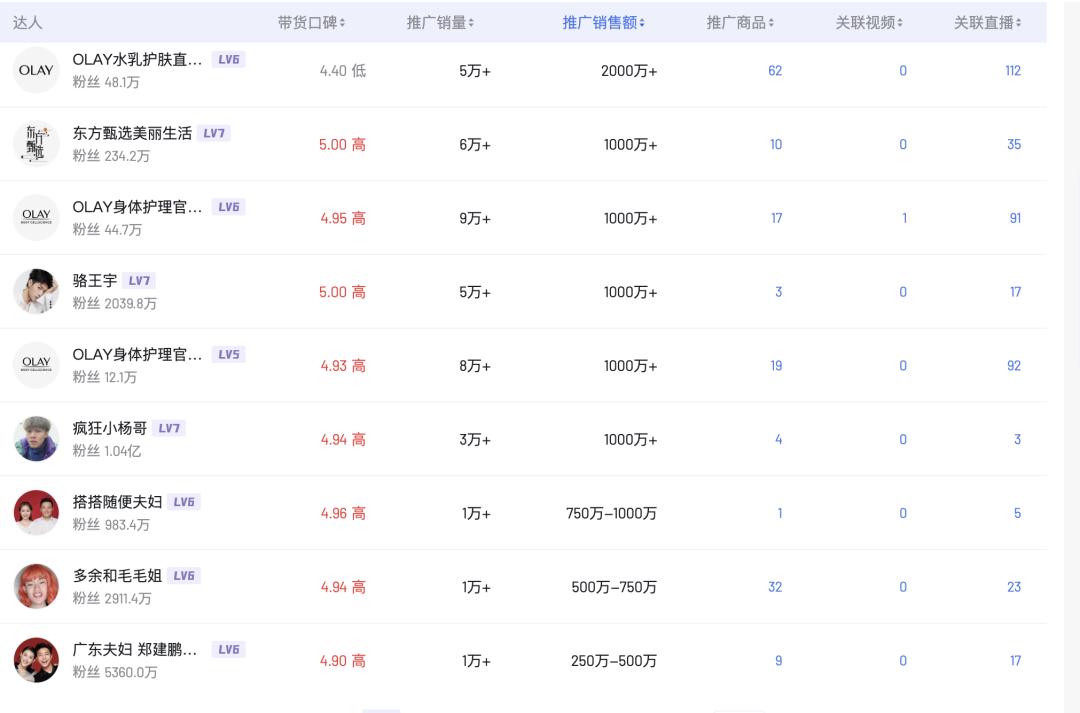Open 62 promoted products for OLAY水乳护肤
The image size is (1080, 713).
pyautogui.click(x=775, y=71)
